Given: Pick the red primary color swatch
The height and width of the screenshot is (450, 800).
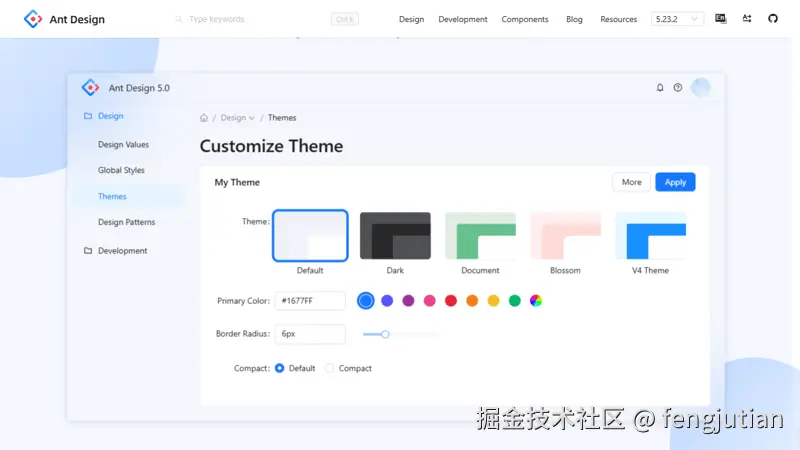Looking at the screenshot, I should click(451, 301).
